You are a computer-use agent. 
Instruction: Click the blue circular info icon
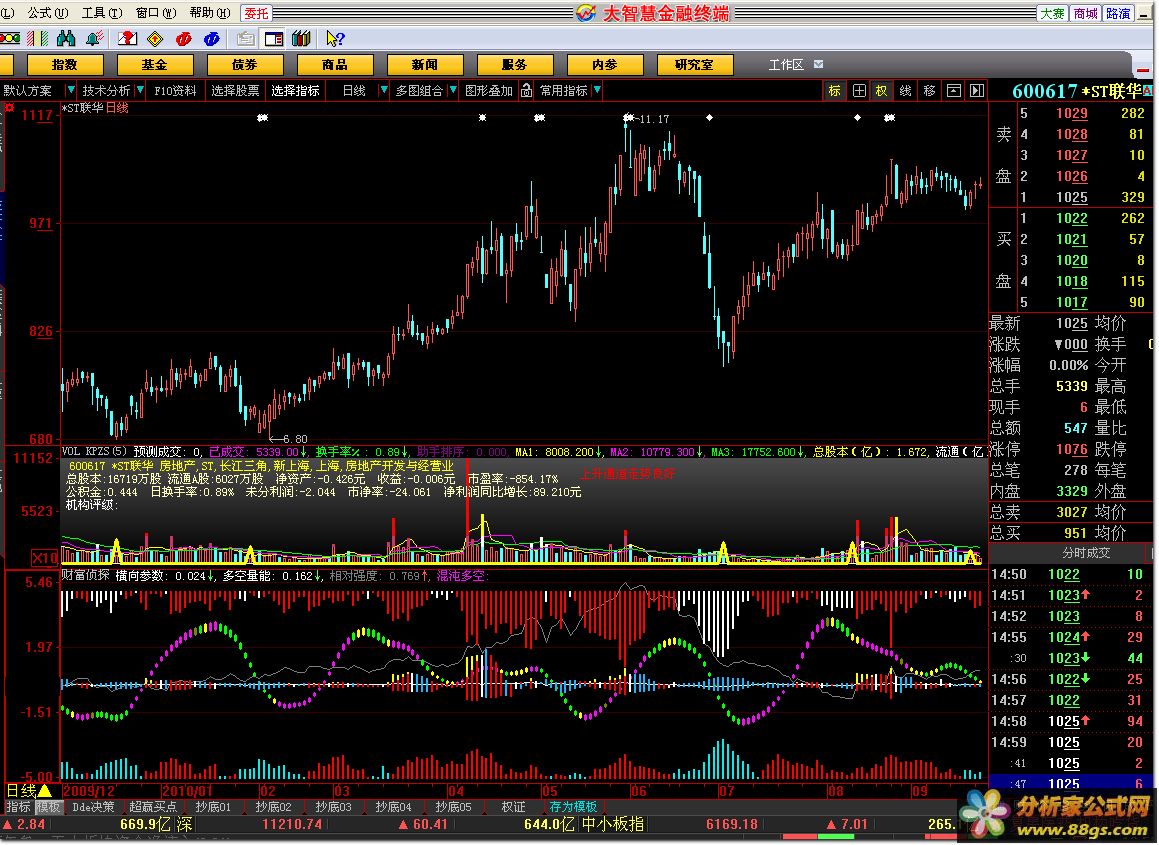(x=211, y=38)
